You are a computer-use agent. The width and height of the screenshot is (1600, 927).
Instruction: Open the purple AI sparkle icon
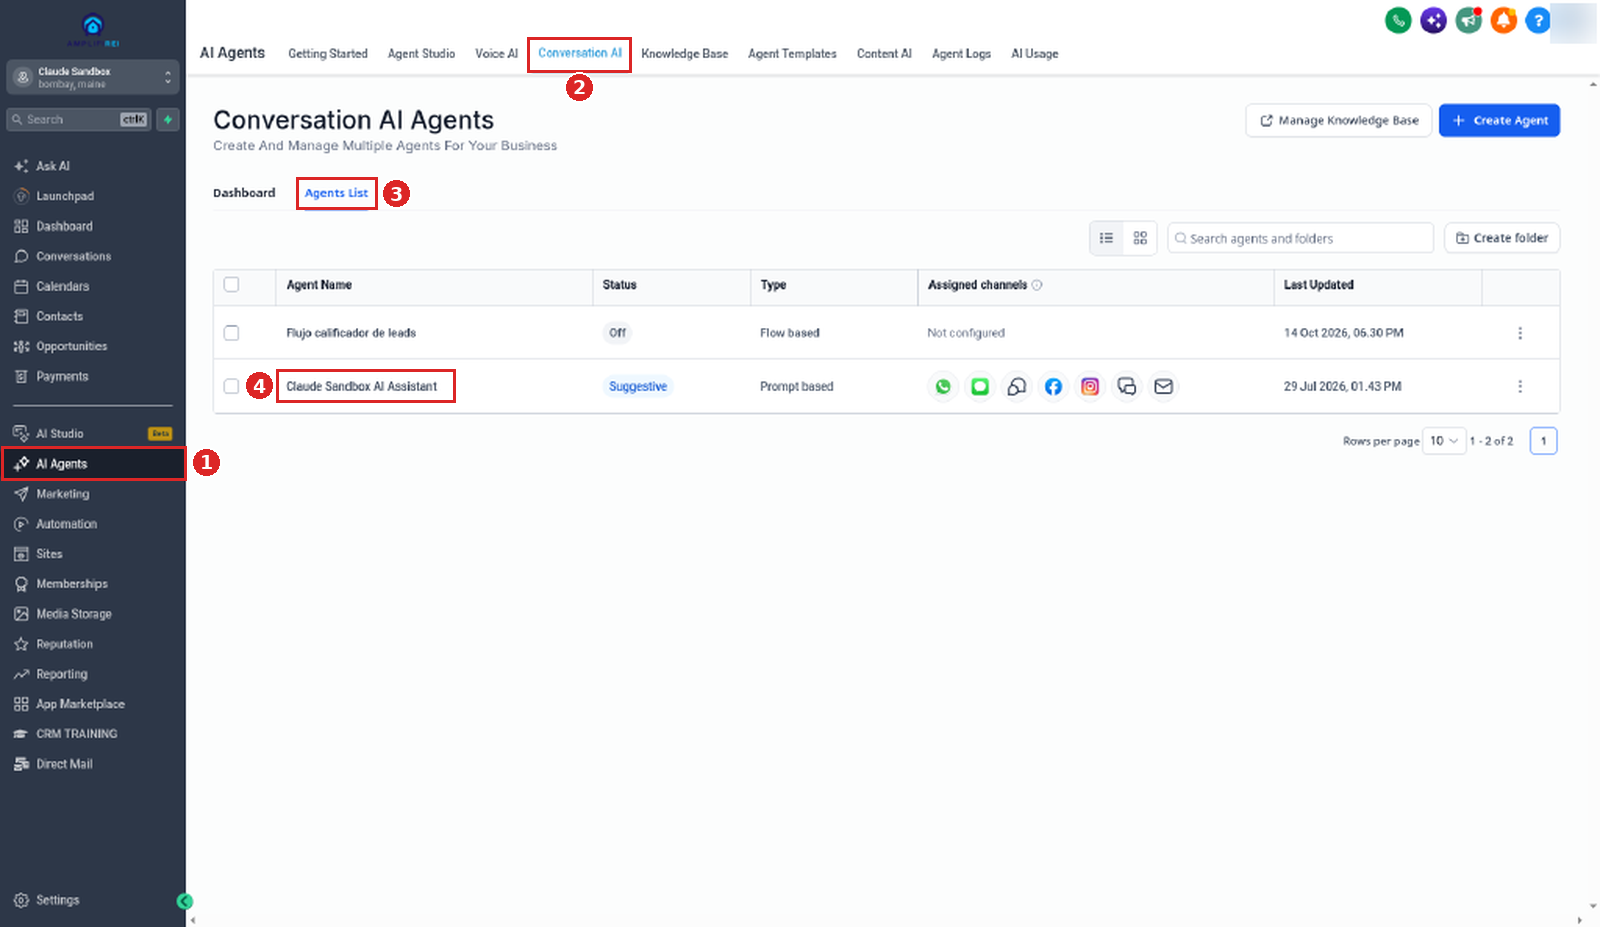point(1433,20)
